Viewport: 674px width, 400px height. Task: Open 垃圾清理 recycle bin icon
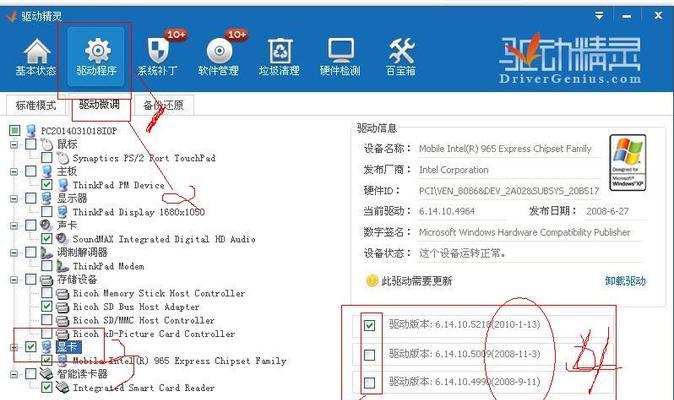(280, 51)
